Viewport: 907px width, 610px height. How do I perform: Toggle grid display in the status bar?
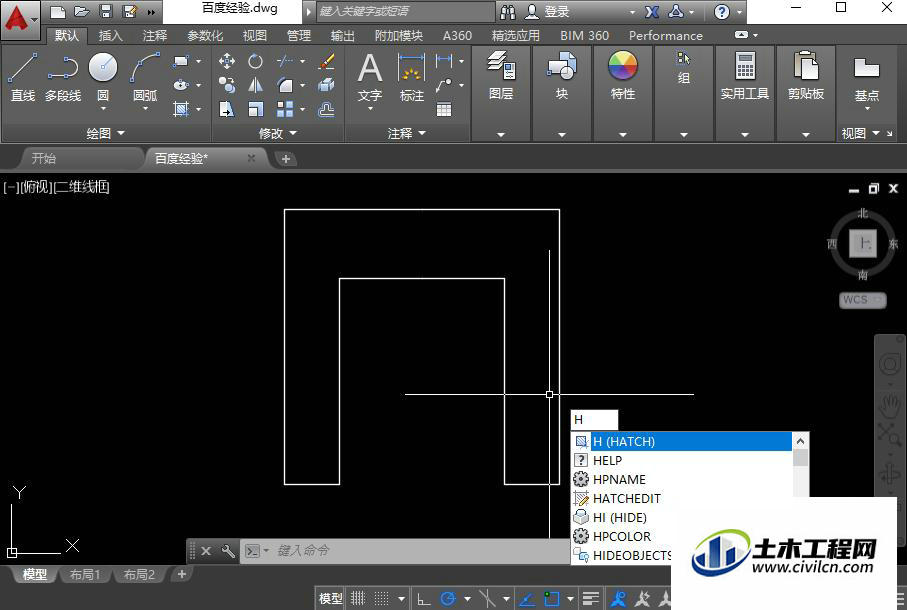pyautogui.click(x=358, y=598)
